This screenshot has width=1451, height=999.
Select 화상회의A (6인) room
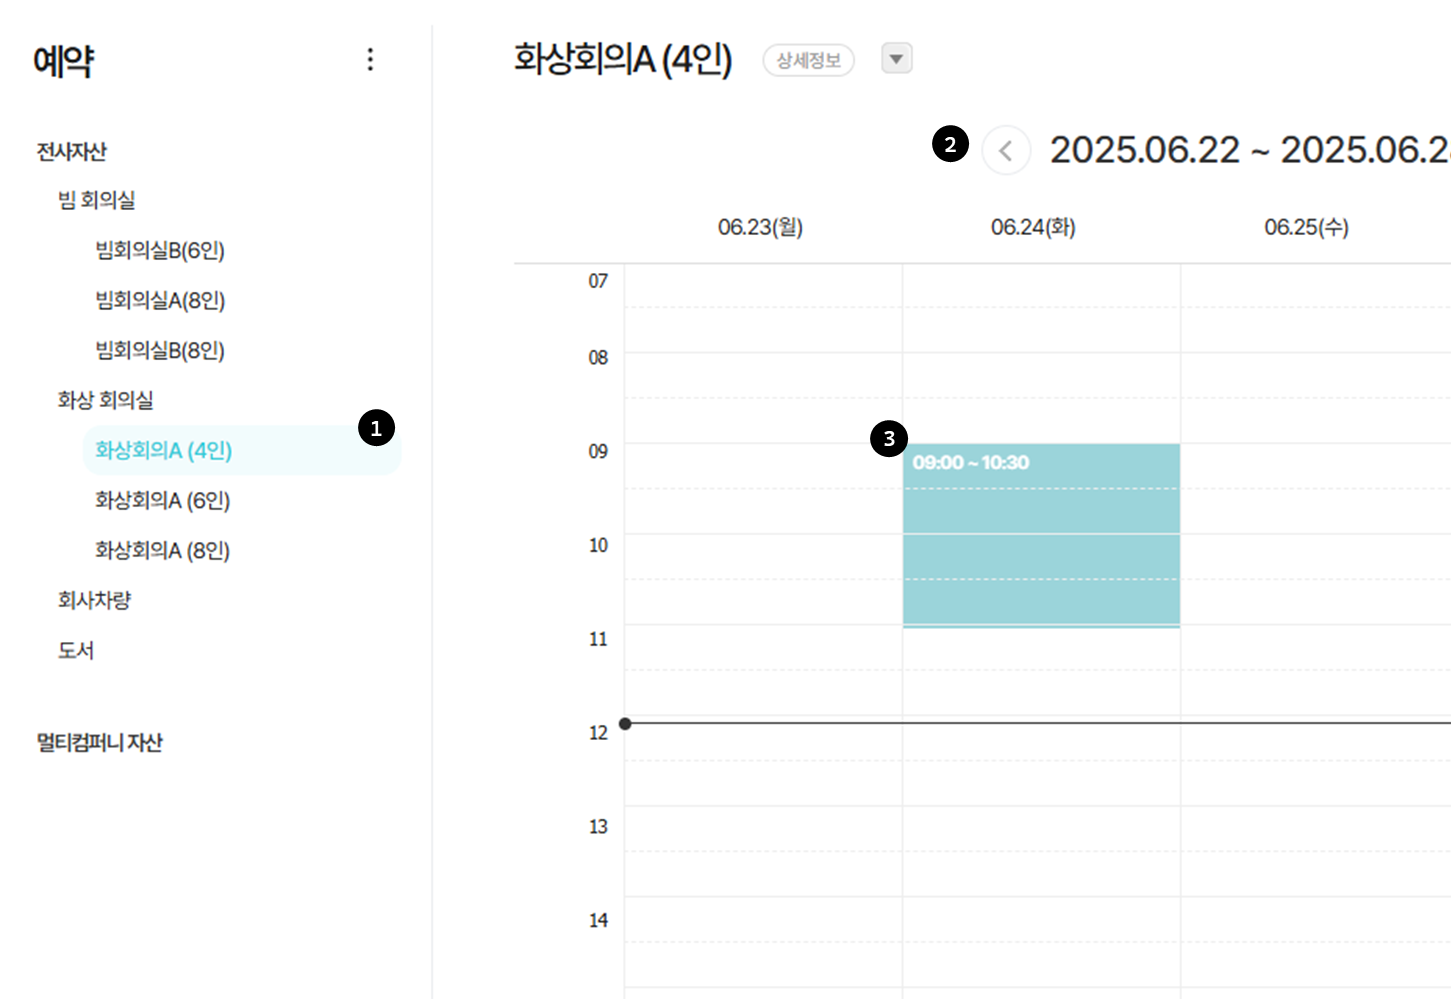[163, 500]
